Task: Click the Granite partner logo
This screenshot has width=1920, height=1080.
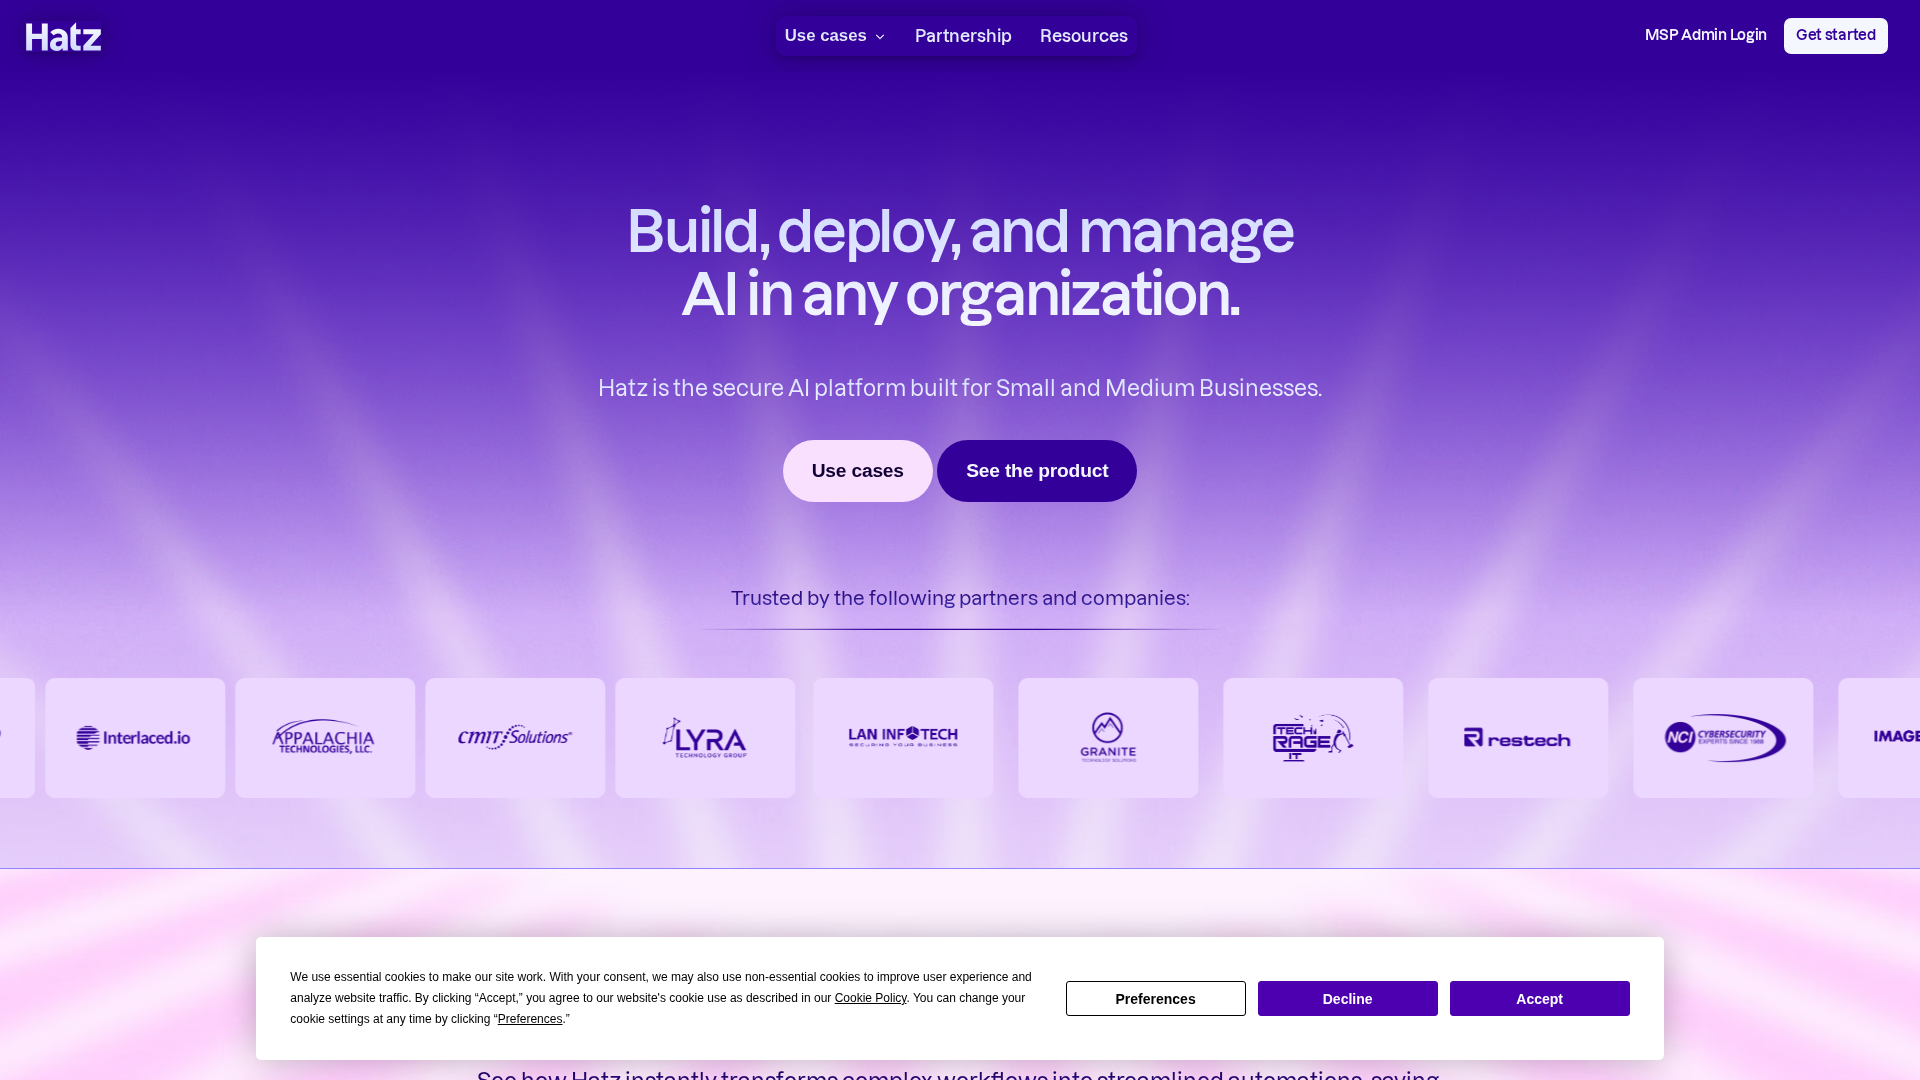Action: 1108,738
